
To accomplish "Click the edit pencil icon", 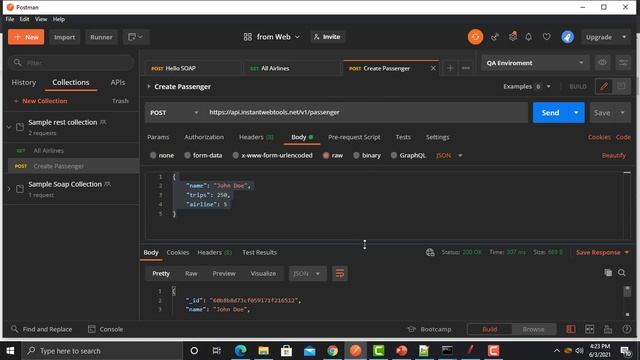I will pos(604,87).
